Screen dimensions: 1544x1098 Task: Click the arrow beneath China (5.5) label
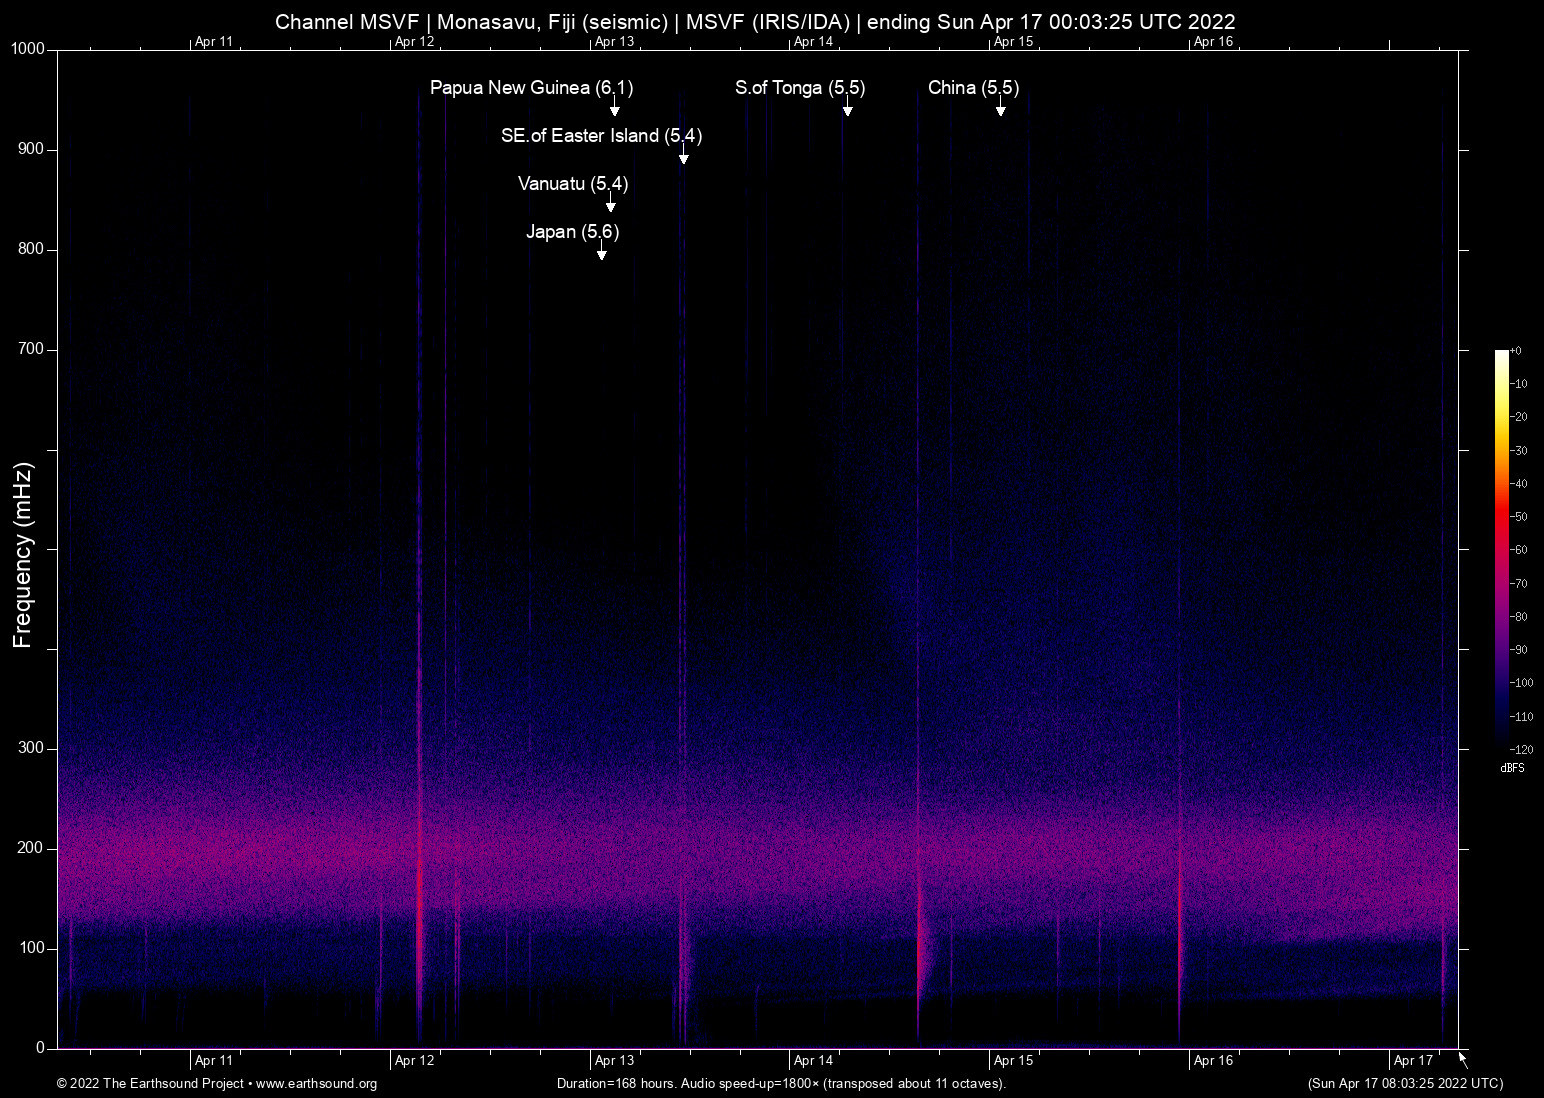1000,110
